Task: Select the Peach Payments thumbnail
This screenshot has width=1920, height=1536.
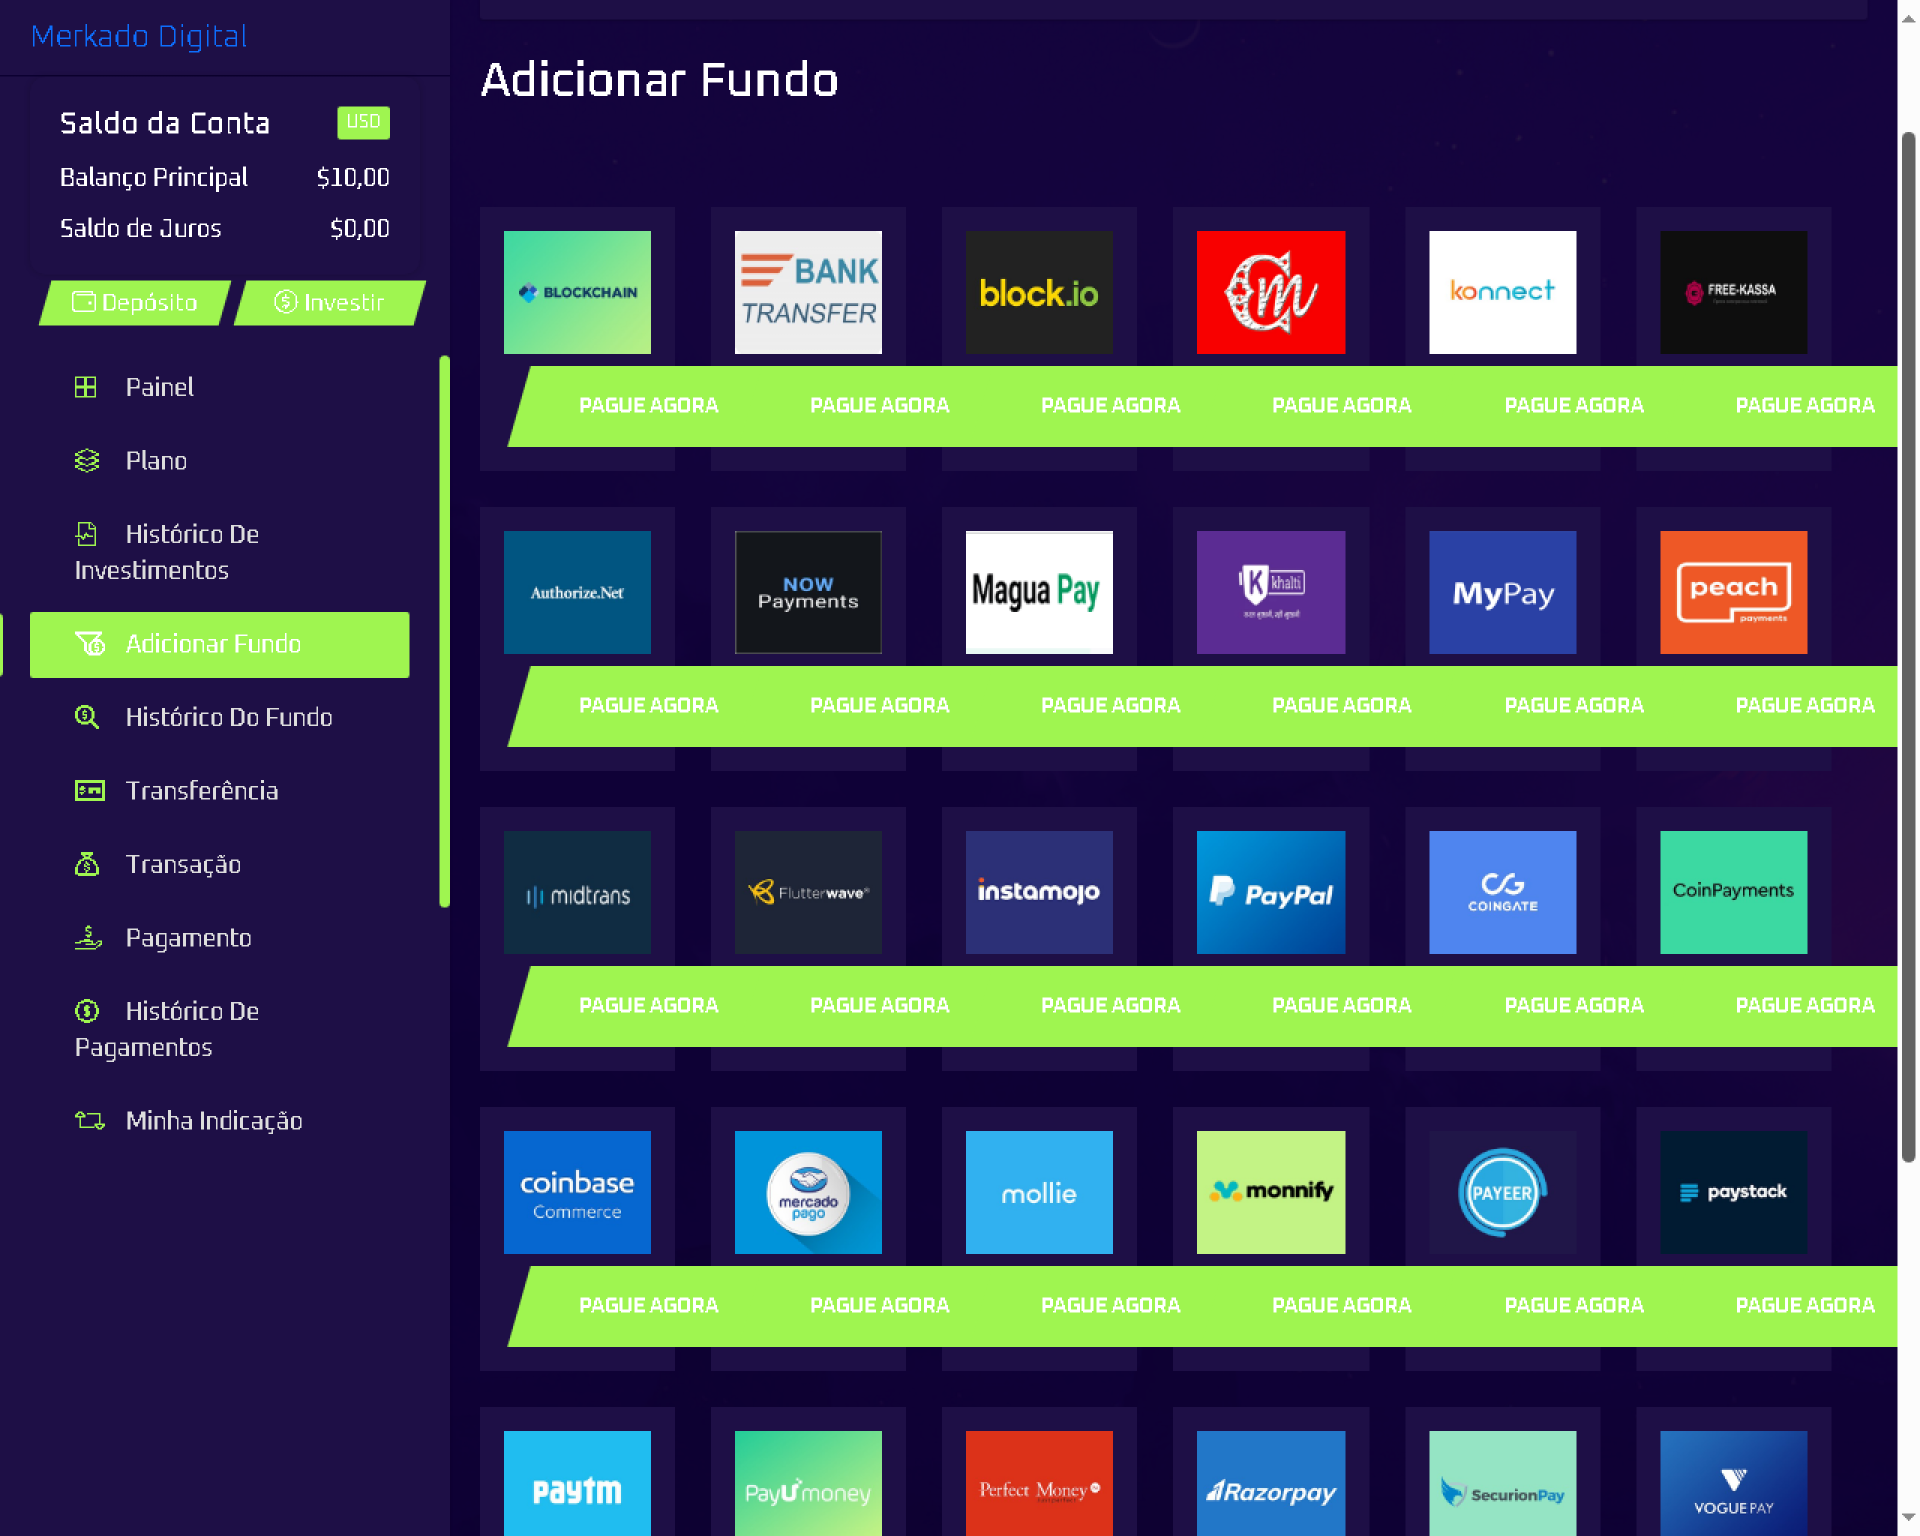Action: (x=1733, y=592)
